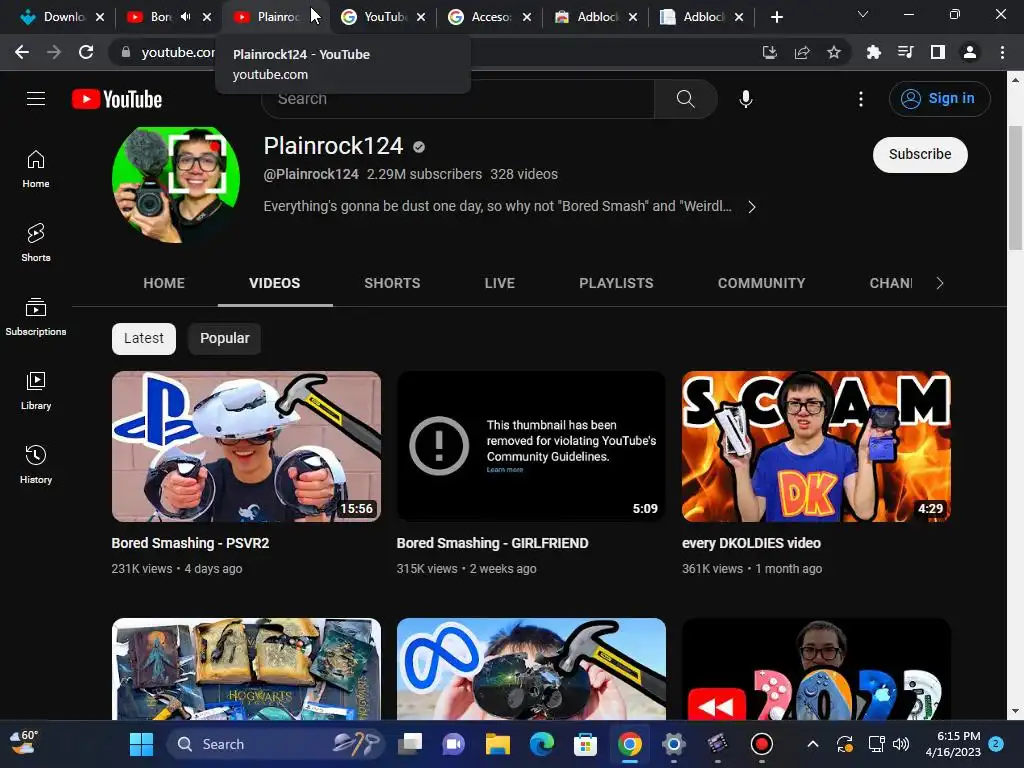Select the VIDEOS channel tab
The height and width of the screenshot is (768, 1024).
(275, 283)
